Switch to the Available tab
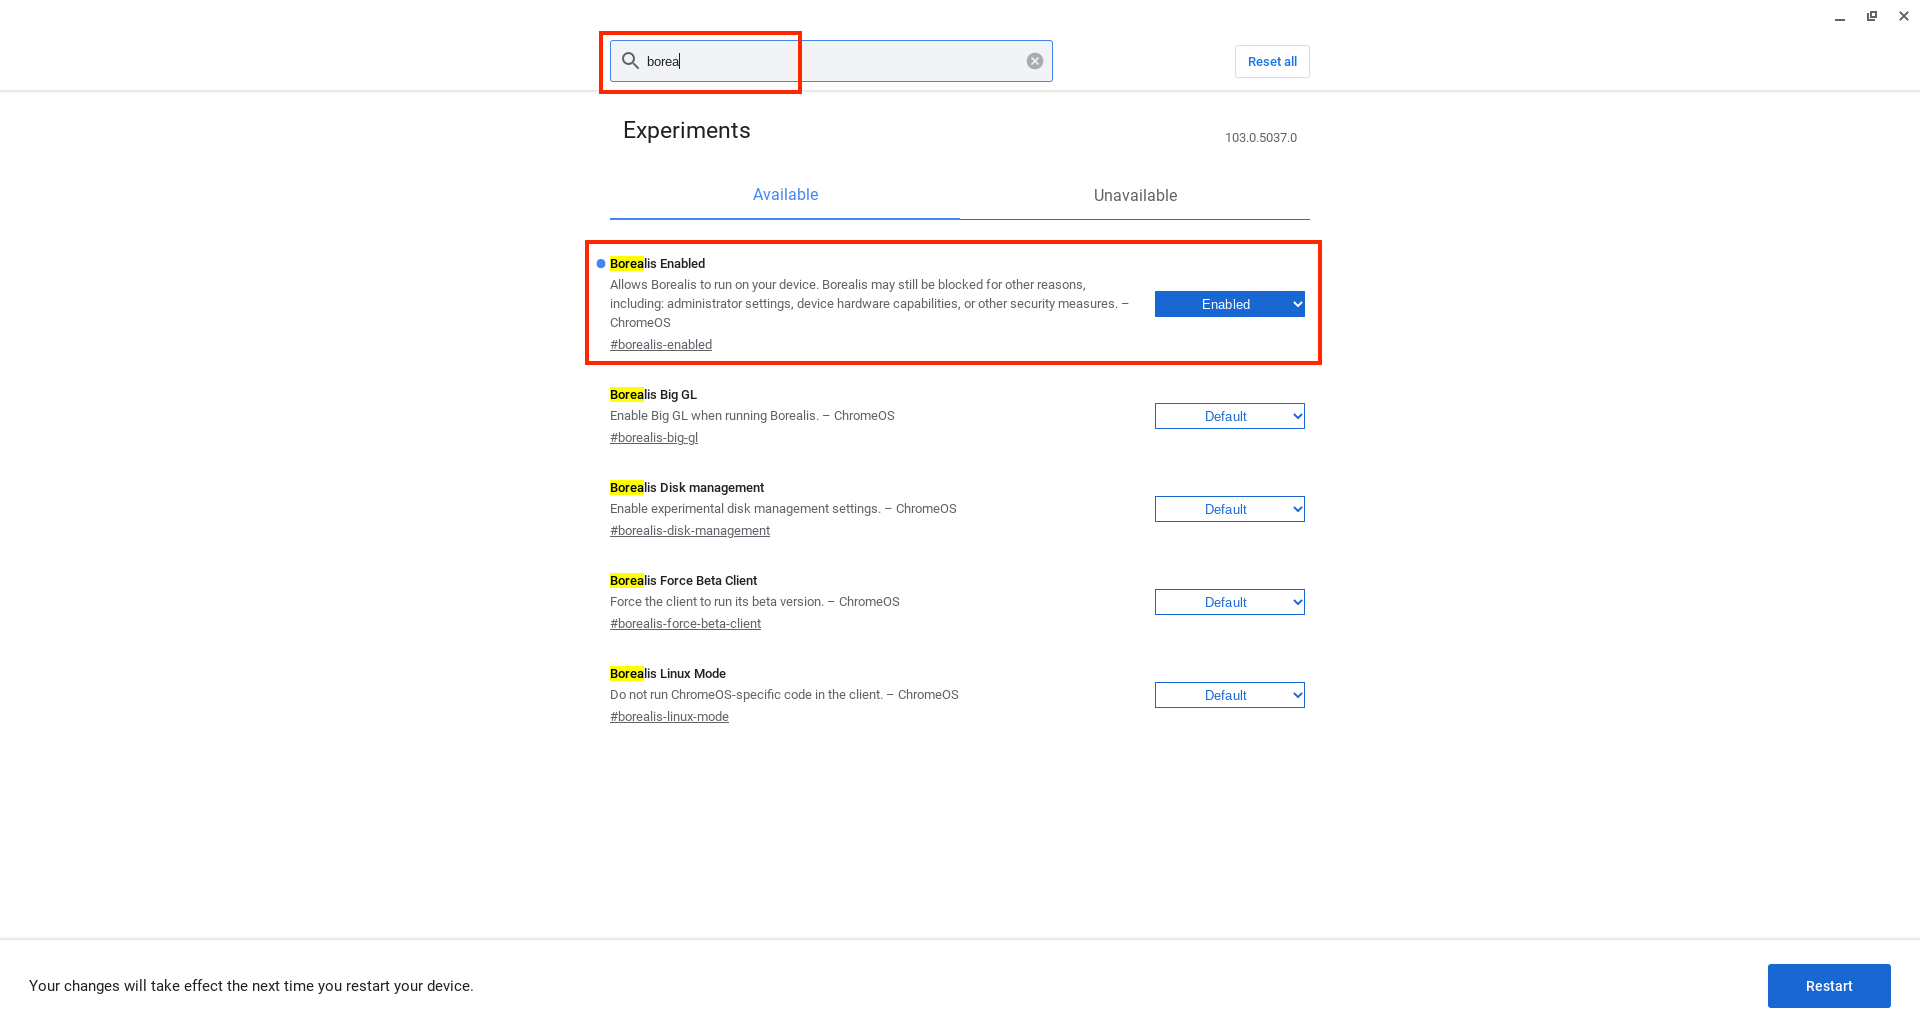 pyautogui.click(x=785, y=195)
